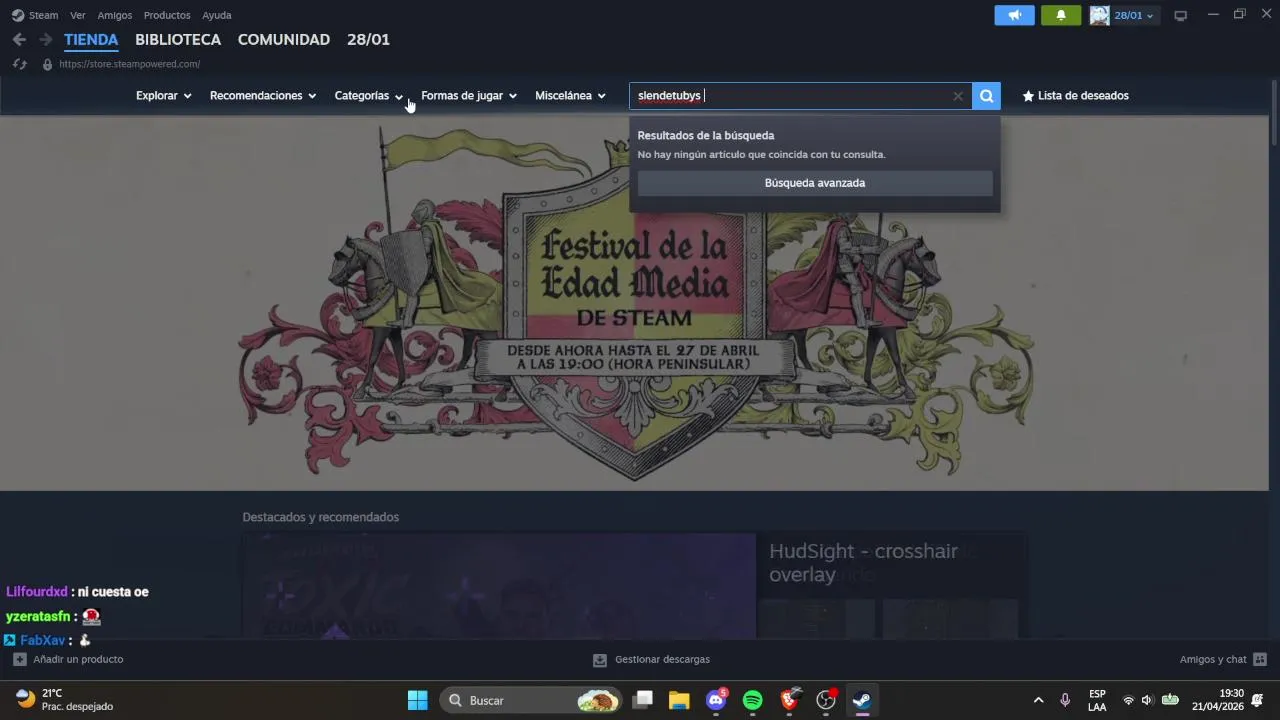Viewport: 1280px width, 720px height.
Task: Click the battery tray icon
Action: 1170,700
